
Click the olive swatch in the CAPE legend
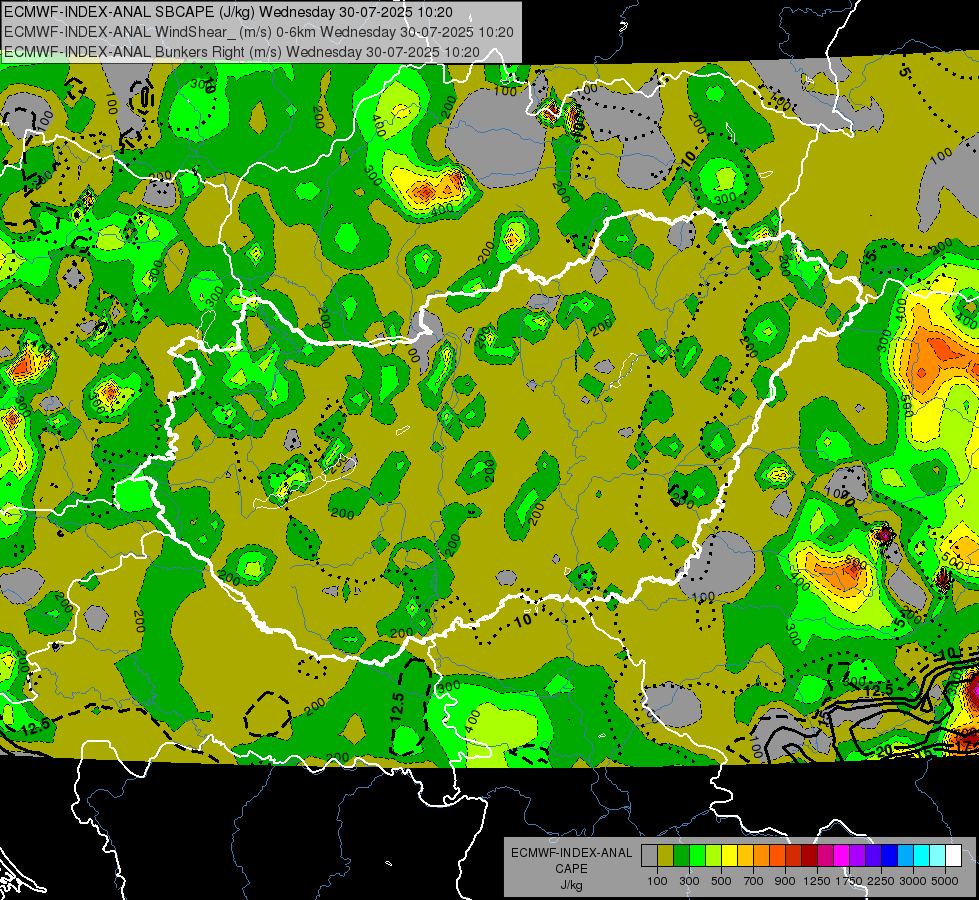(x=666, y=855)
